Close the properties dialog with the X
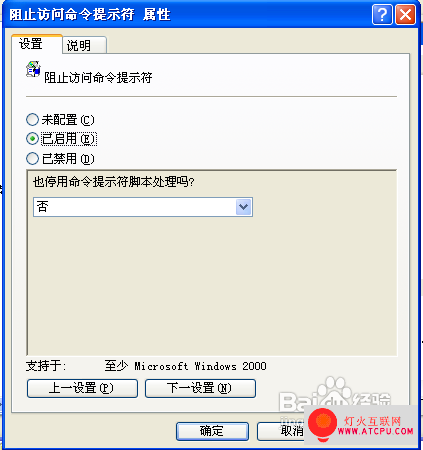Screen dimensions: 423x450 (x=405, y=15)
